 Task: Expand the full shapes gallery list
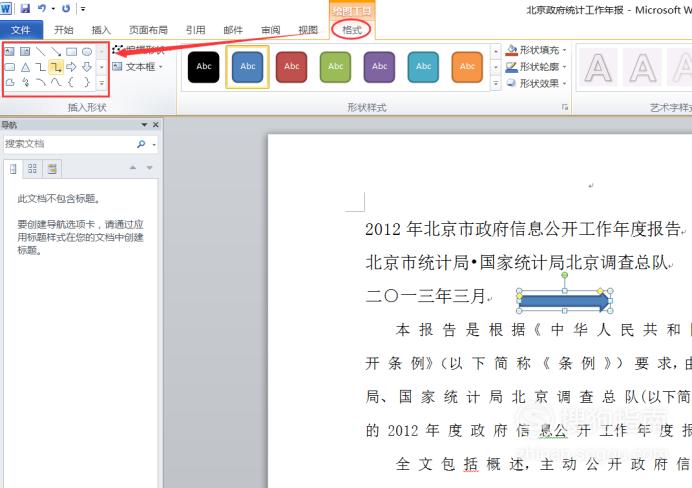pos(102,83)
